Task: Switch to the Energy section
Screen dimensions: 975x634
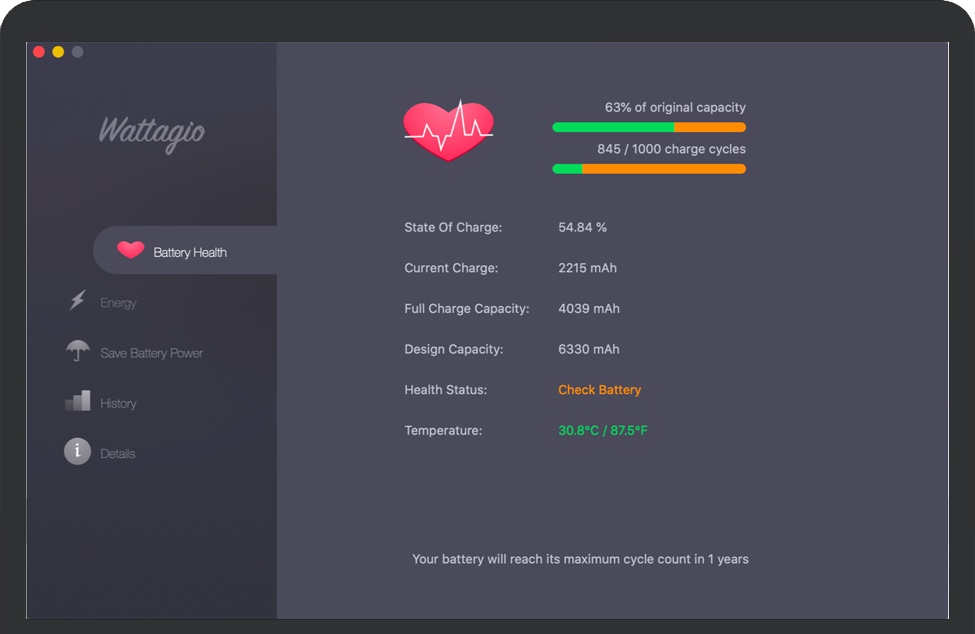Action: 118,302
